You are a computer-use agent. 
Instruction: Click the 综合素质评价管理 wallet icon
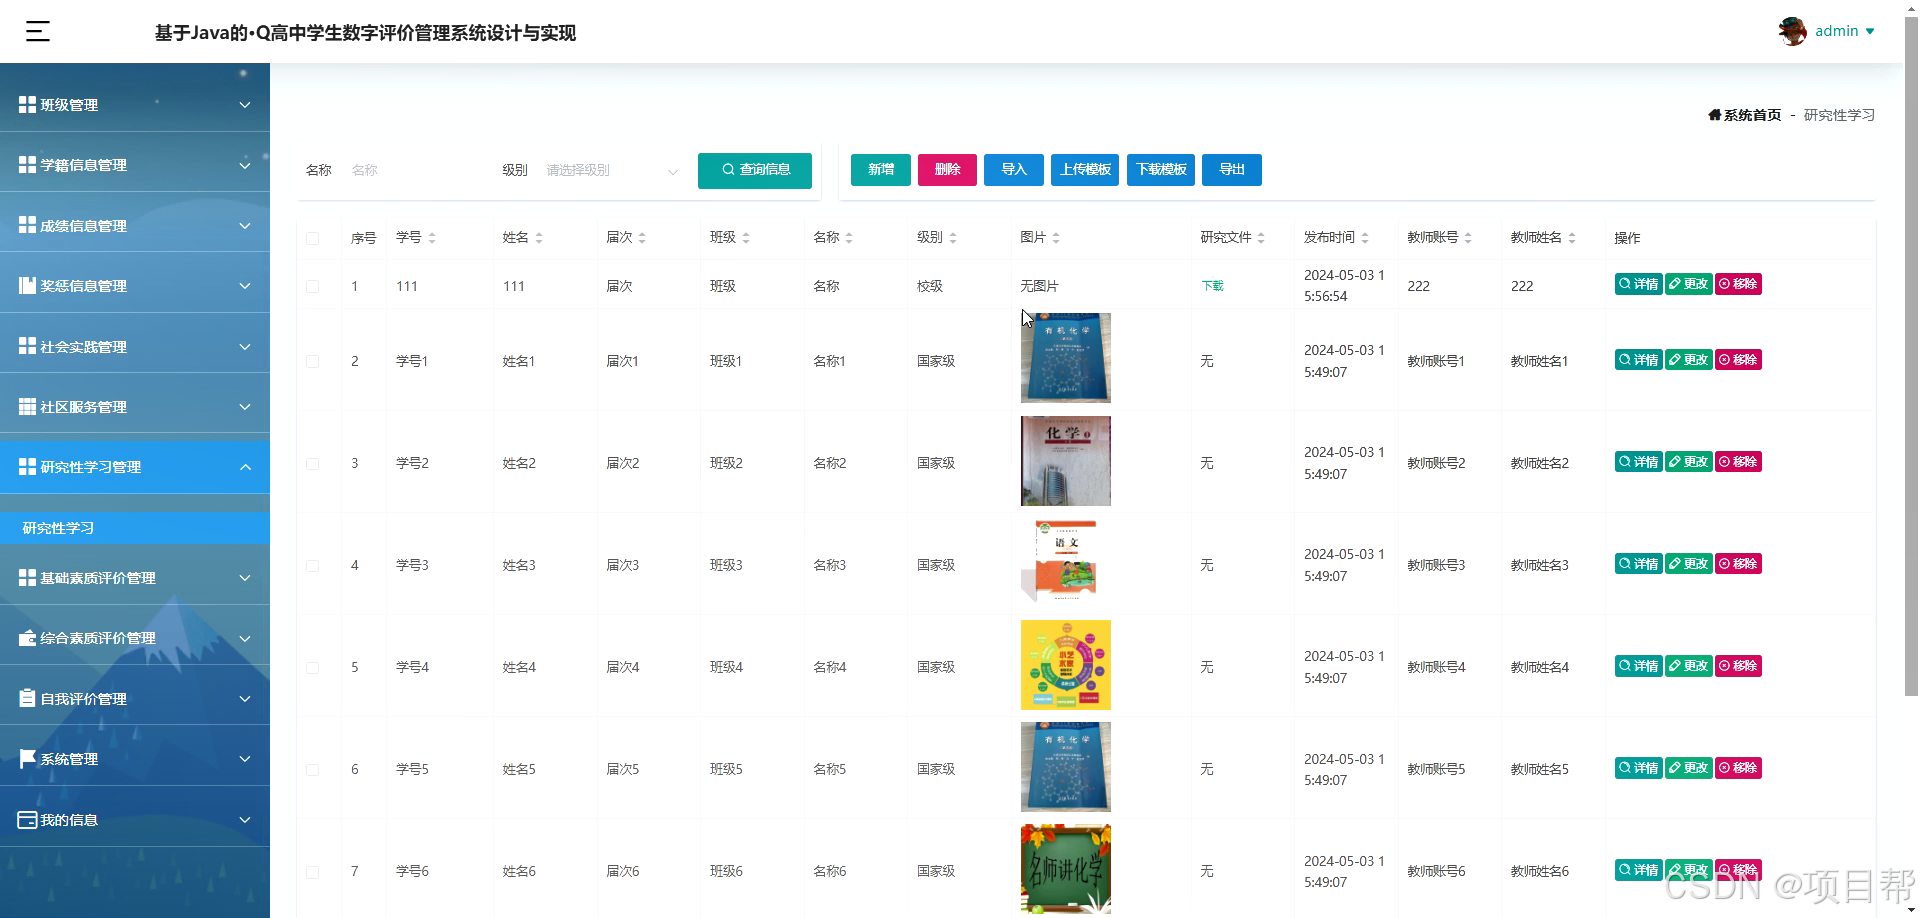tap(27, 638)
